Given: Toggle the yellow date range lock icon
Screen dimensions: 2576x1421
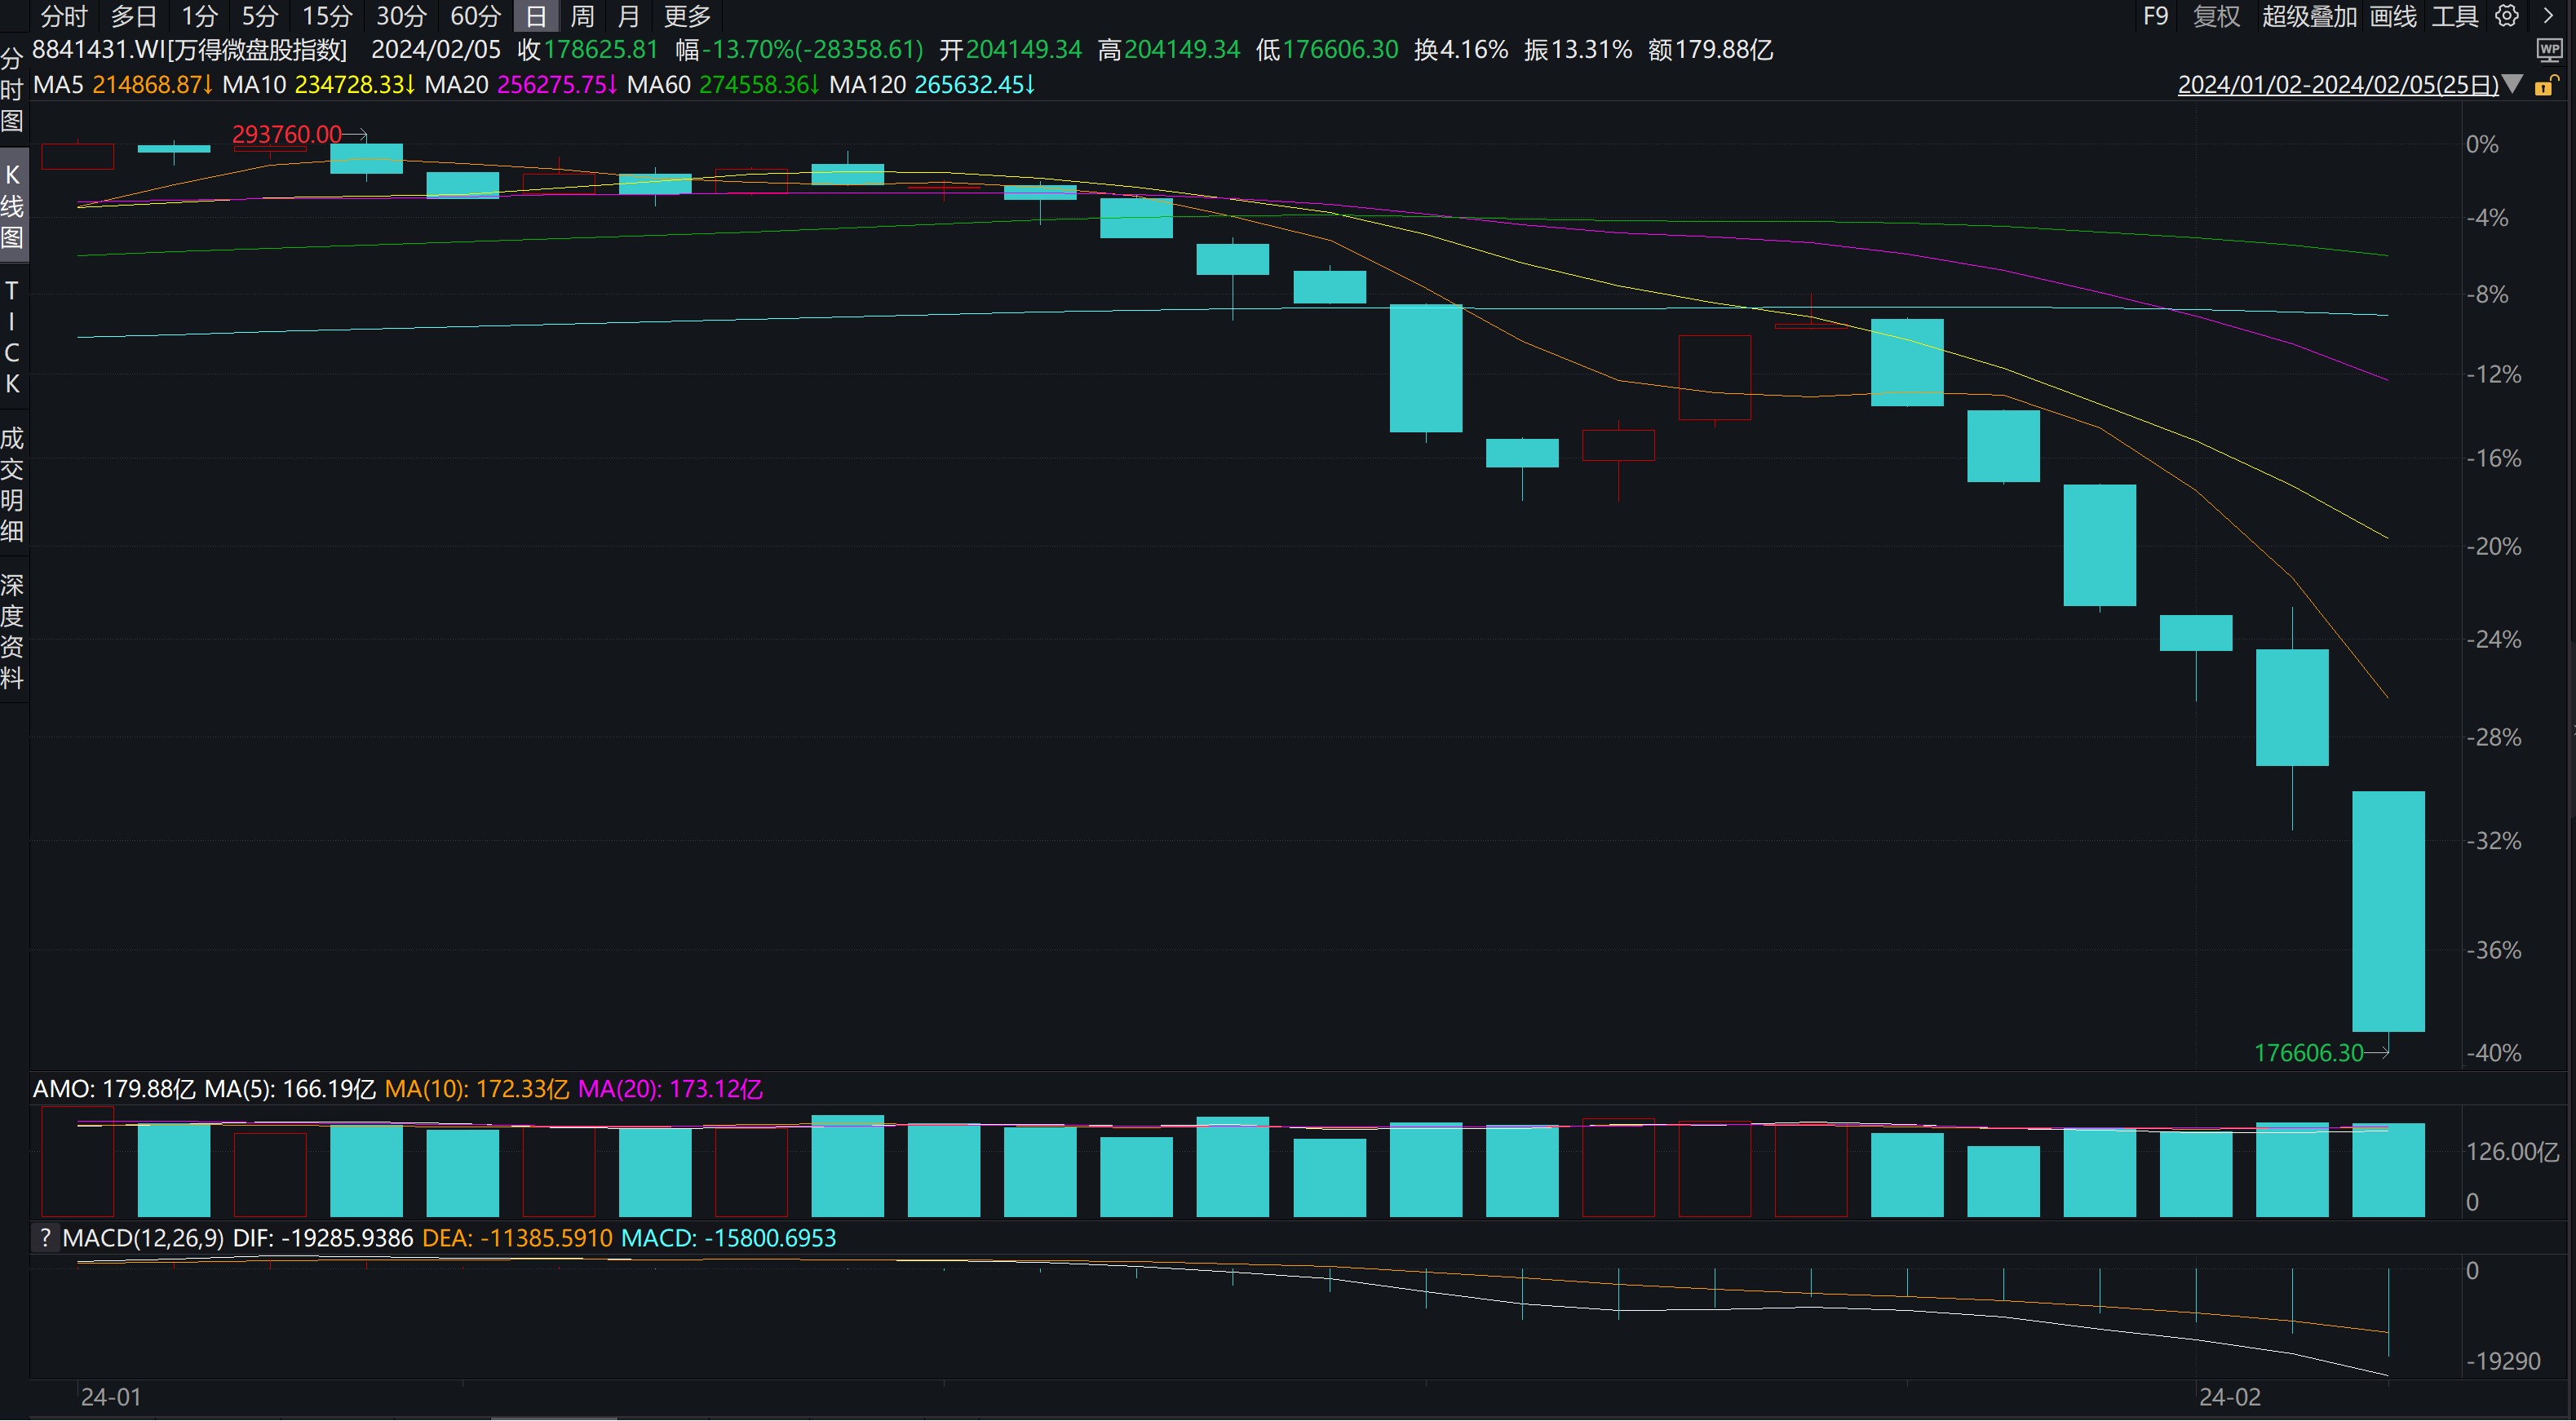Looking at the screenshot, I should 2547,86.
